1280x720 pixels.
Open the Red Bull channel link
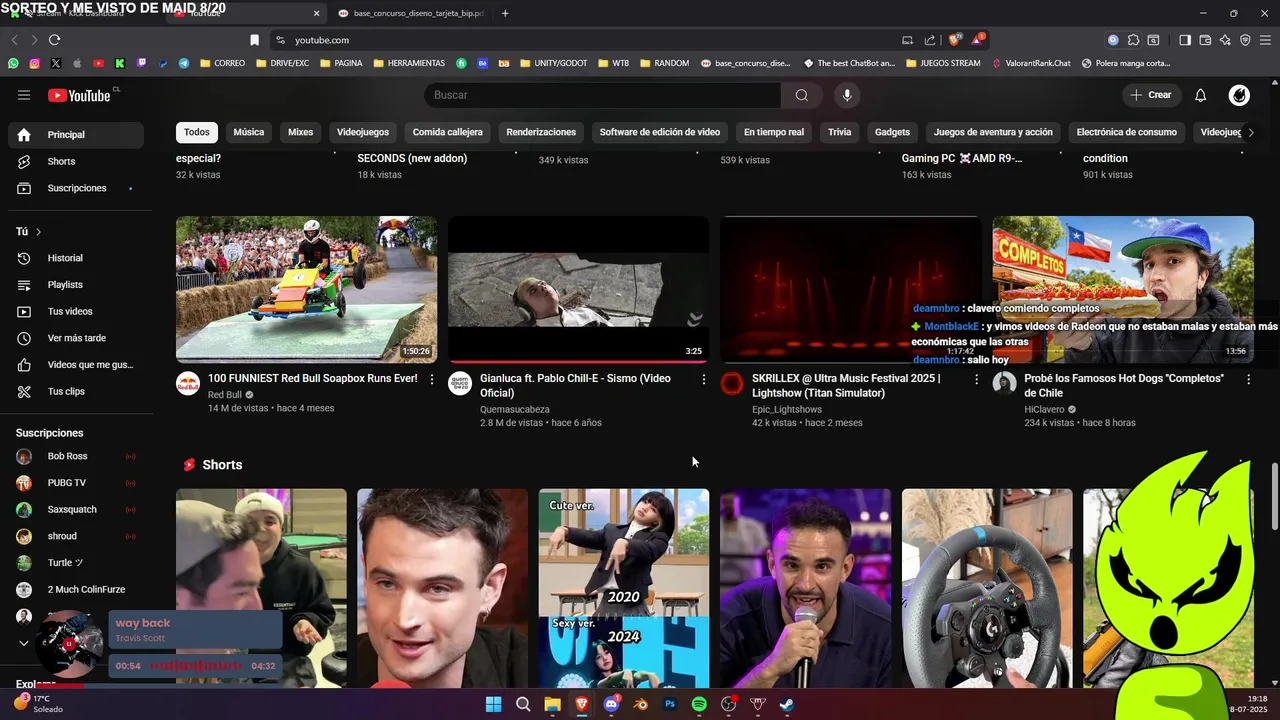coord(225,395)
